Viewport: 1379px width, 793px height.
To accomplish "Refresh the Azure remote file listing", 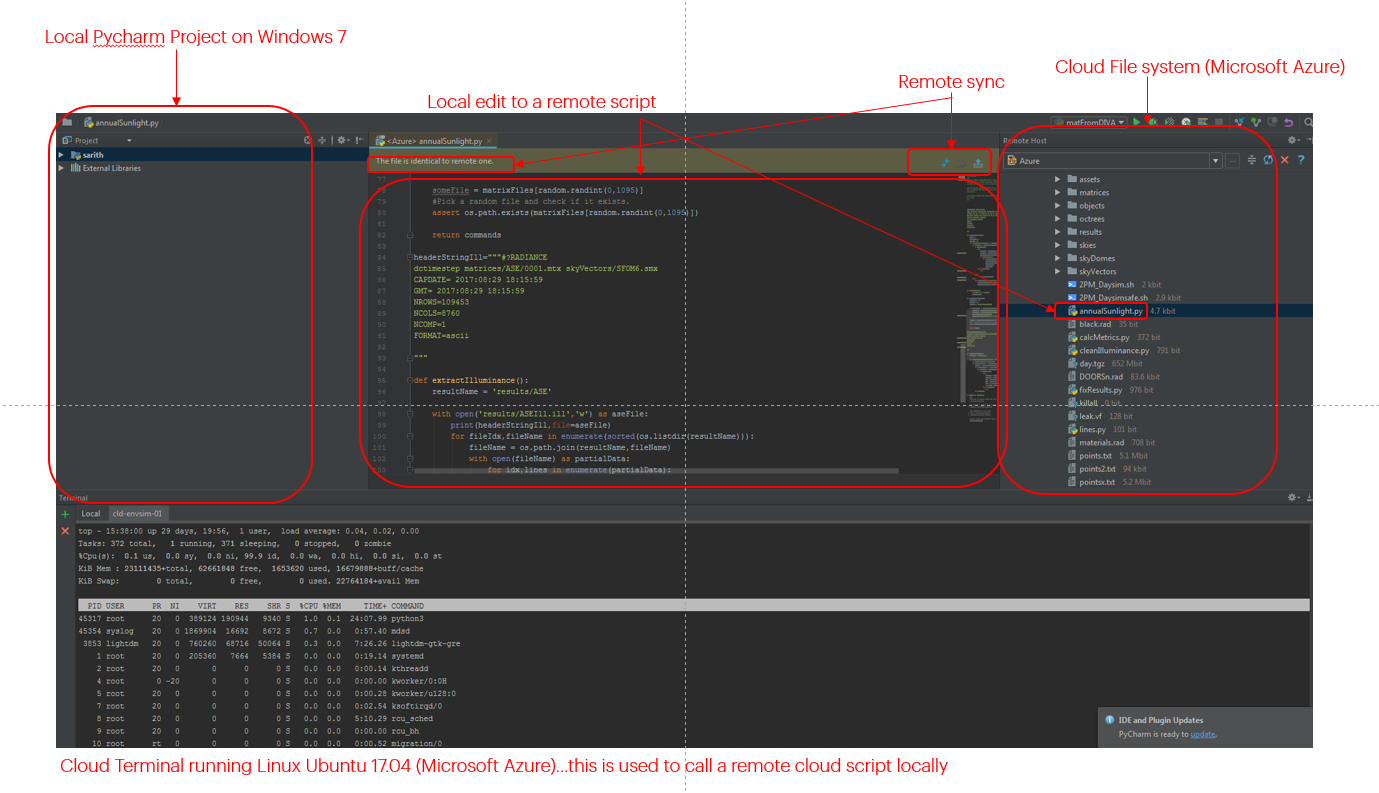I will tap(1268, 159).
